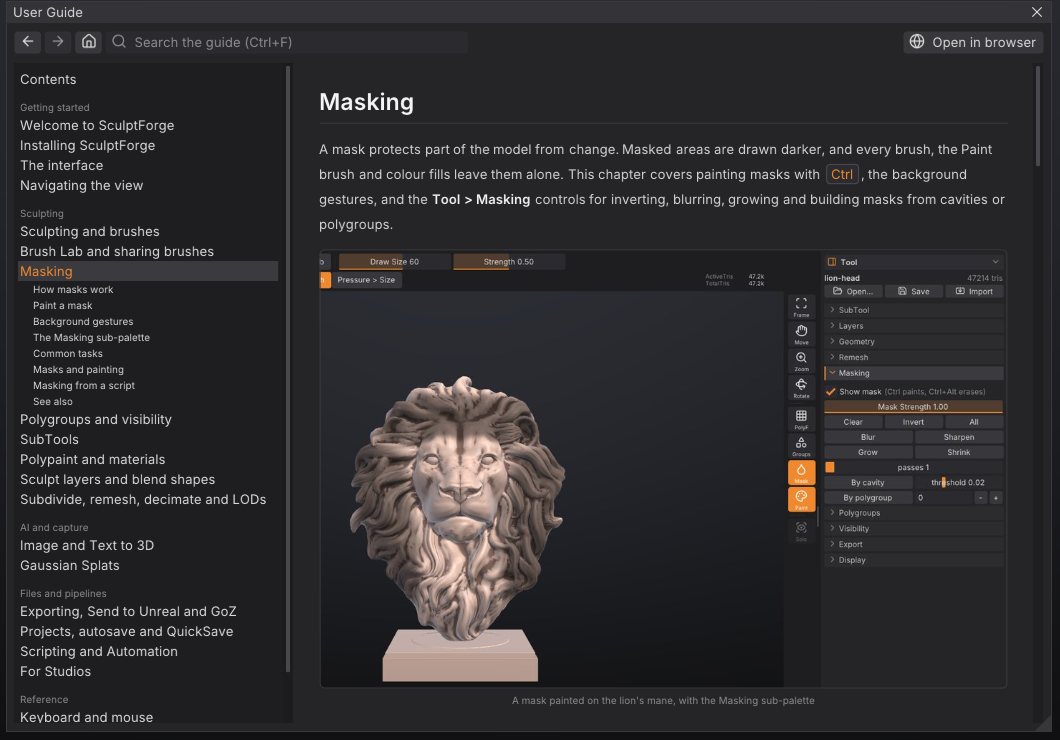Screen dimensions: 1060x740
Task: Click the dimmed Solo icon in the screenshot
Action: coord(801,531)
